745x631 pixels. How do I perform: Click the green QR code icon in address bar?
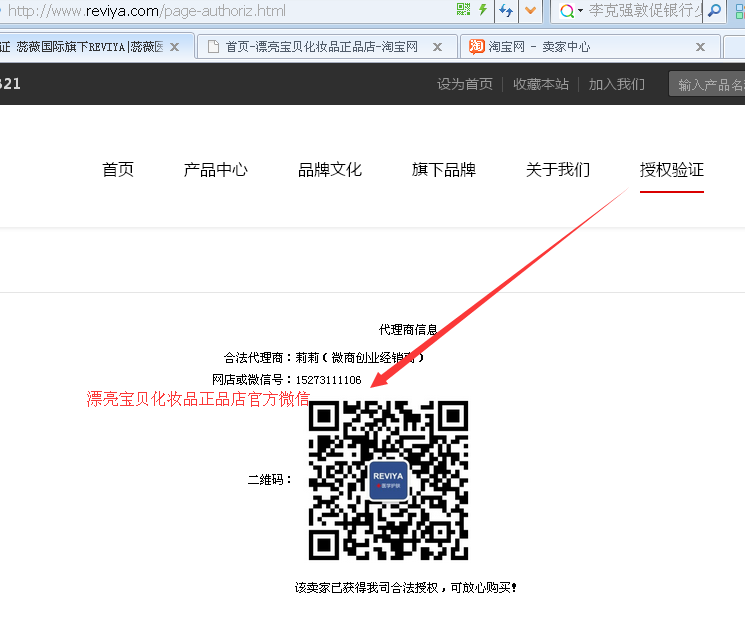(463, 11)
